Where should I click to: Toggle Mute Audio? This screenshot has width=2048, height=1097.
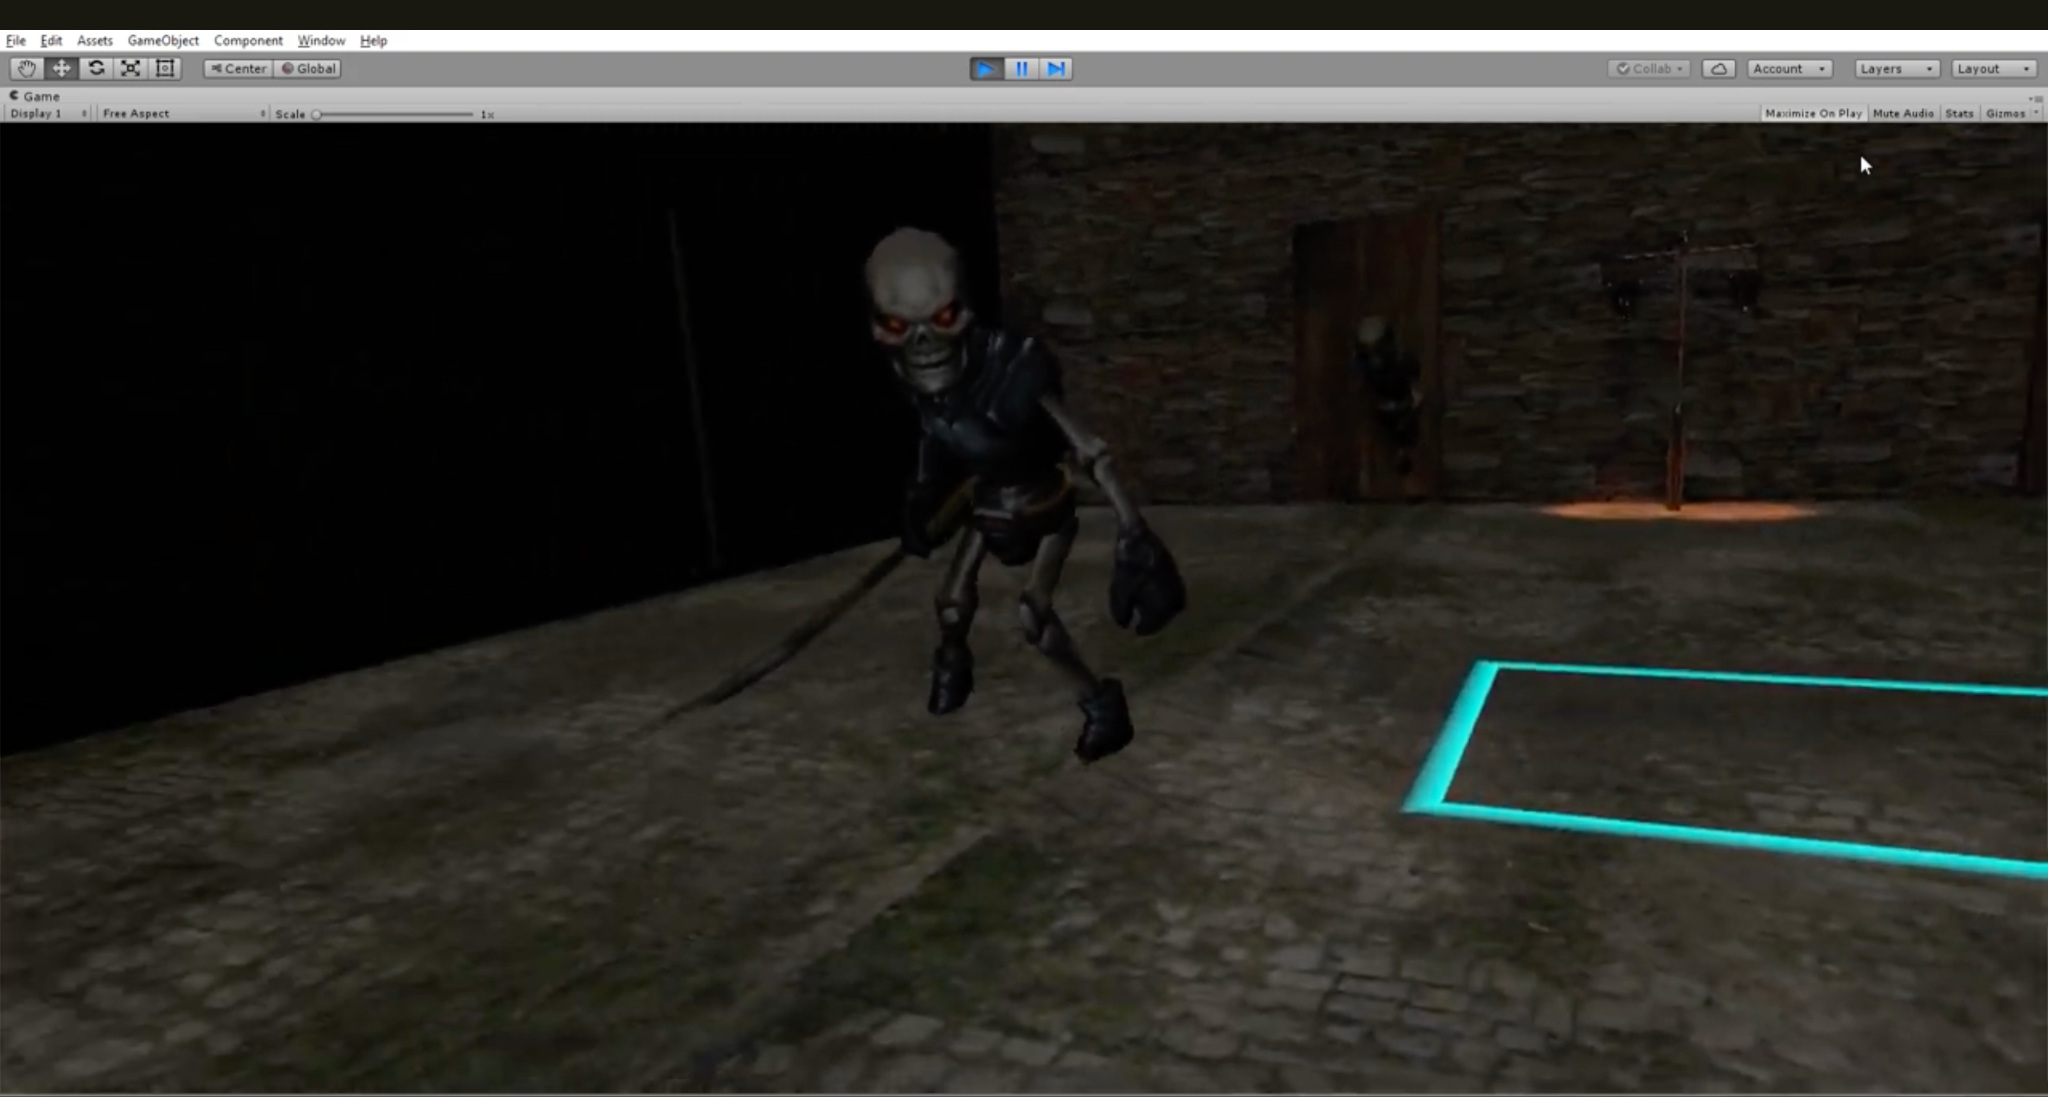coord(1903,113)
